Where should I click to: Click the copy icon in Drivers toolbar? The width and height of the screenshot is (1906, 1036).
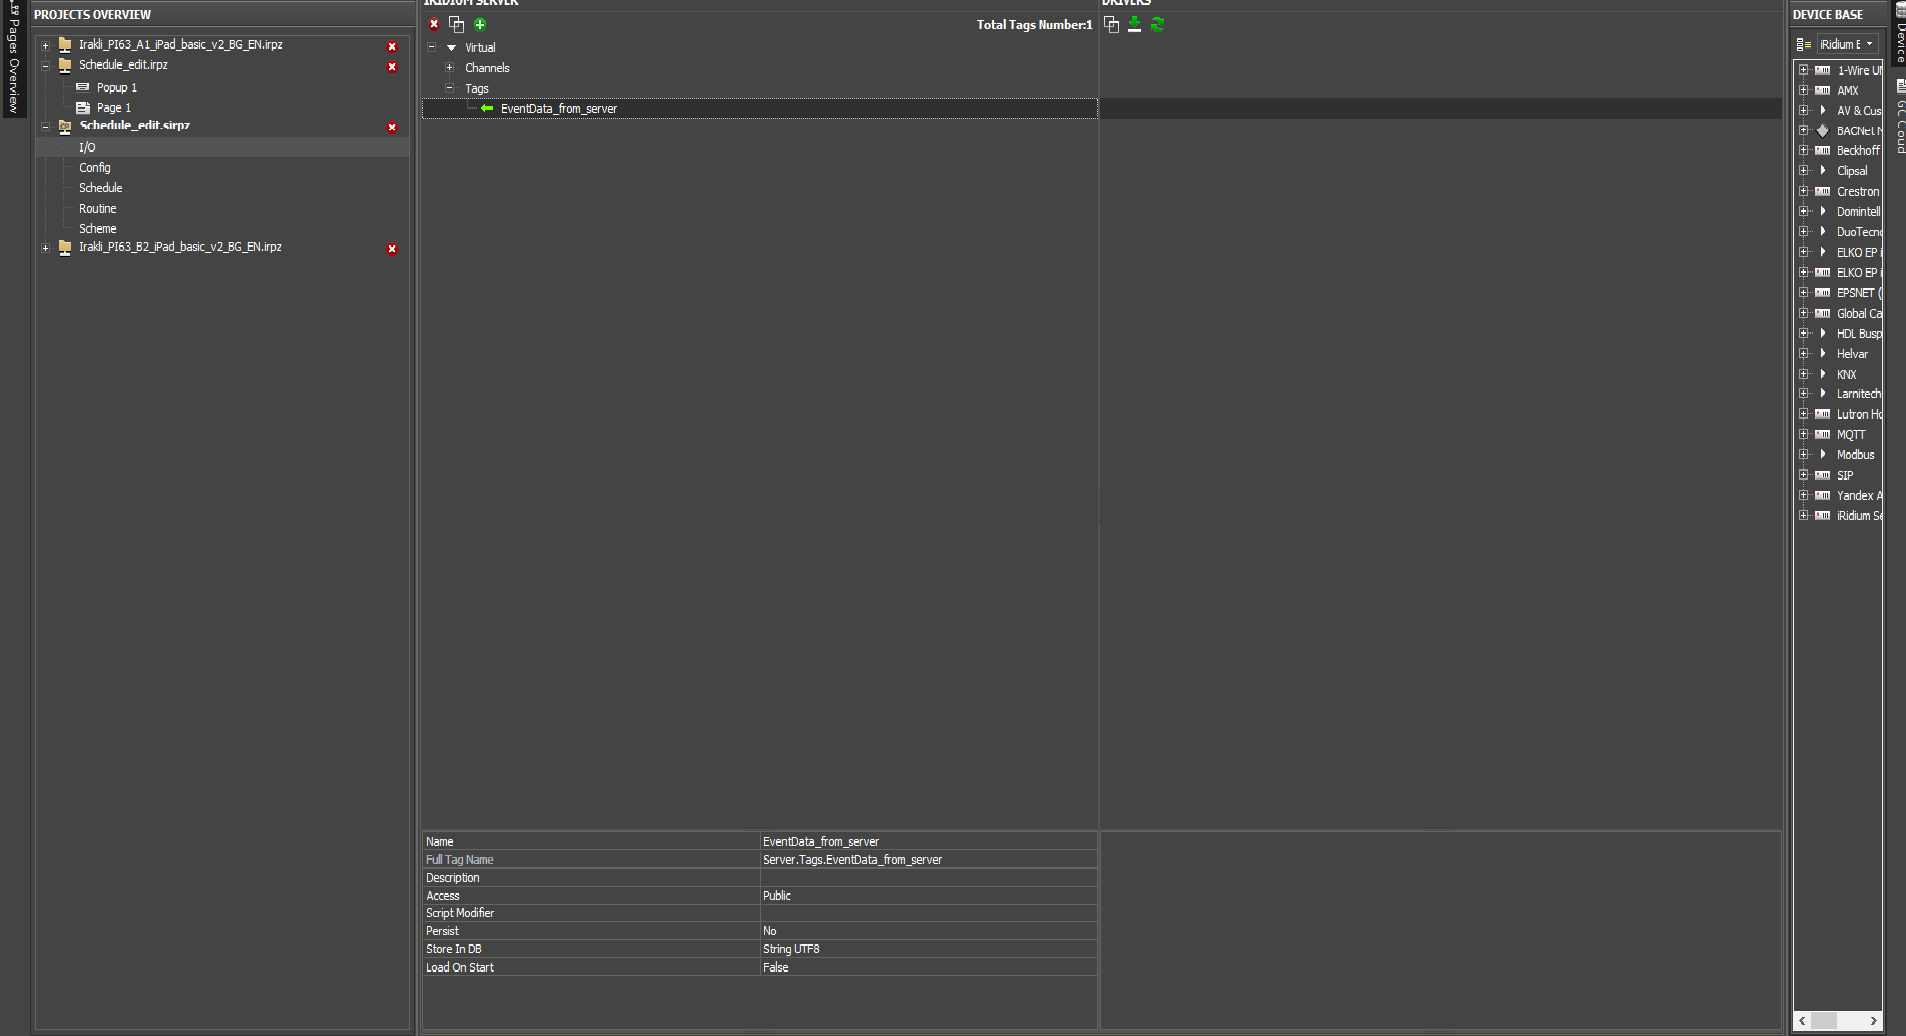tap(1111, 24)
